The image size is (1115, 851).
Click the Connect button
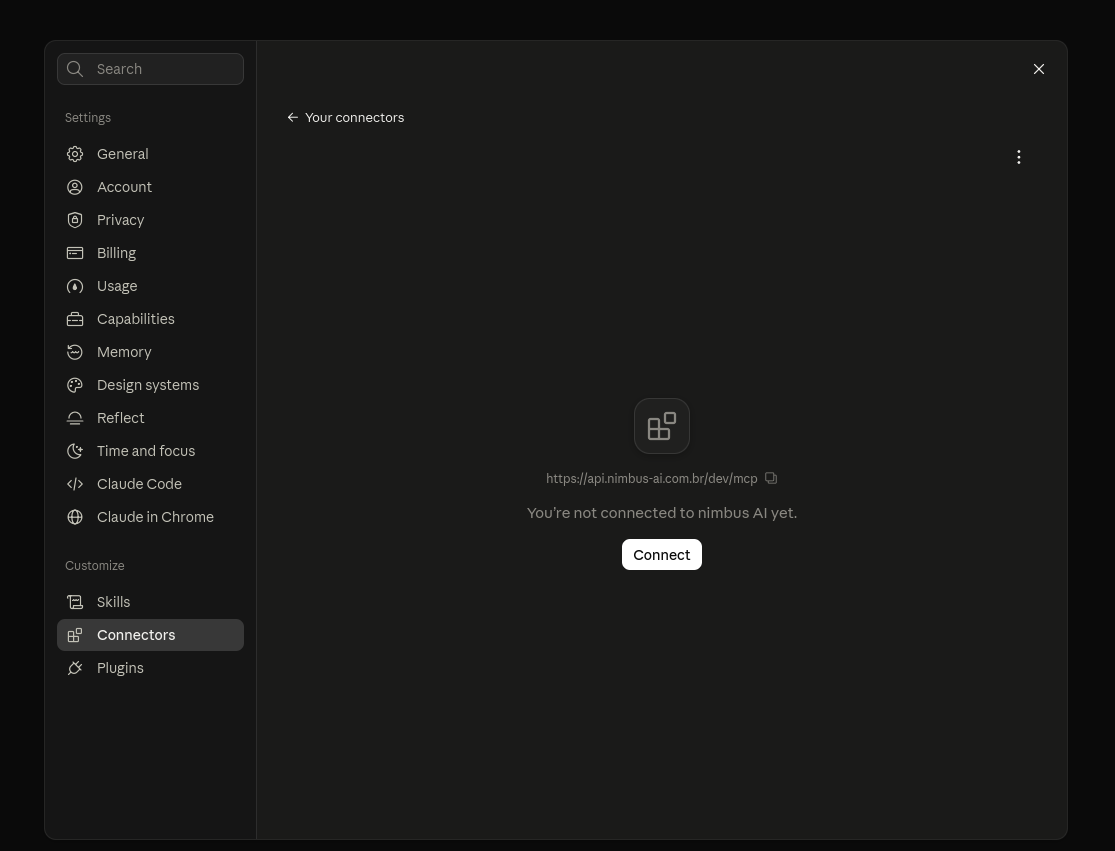pos(662,555)
